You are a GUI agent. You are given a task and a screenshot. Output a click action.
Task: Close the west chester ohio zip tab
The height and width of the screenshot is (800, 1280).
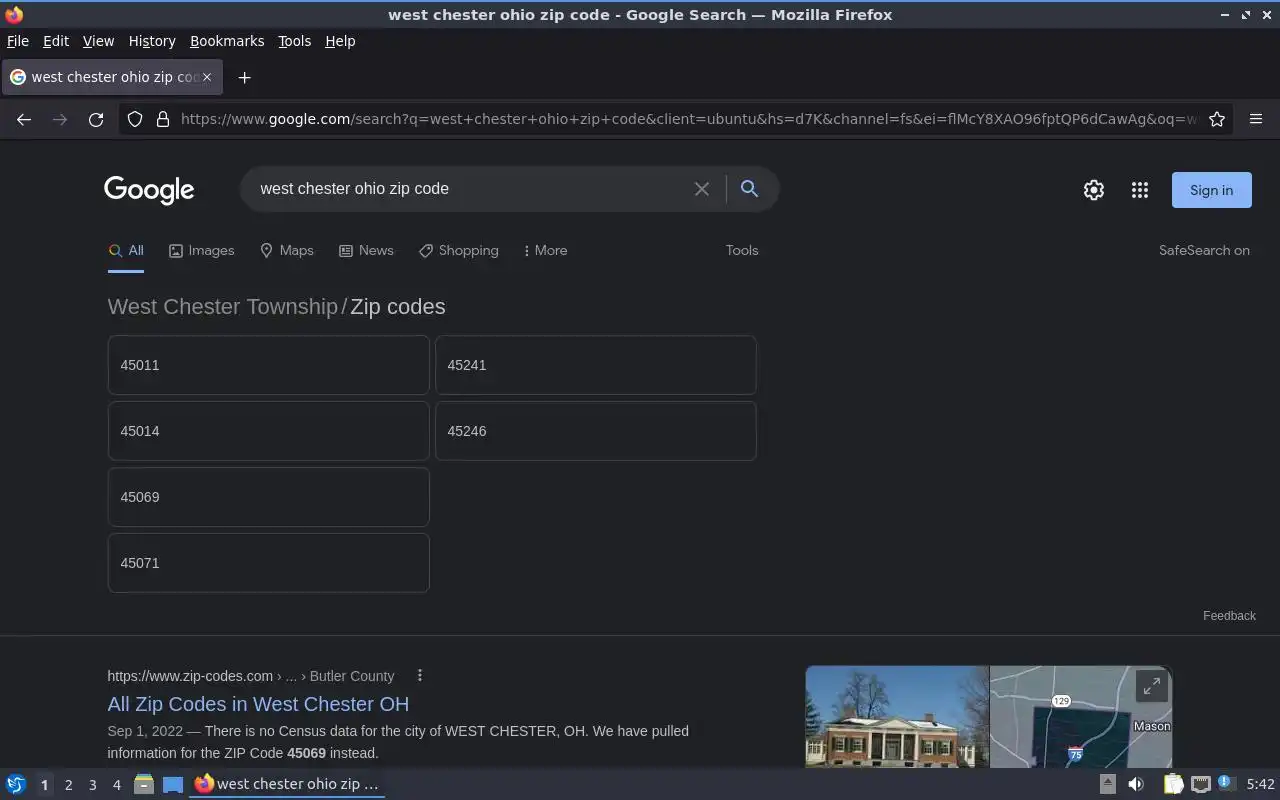[x=207, y=77]
